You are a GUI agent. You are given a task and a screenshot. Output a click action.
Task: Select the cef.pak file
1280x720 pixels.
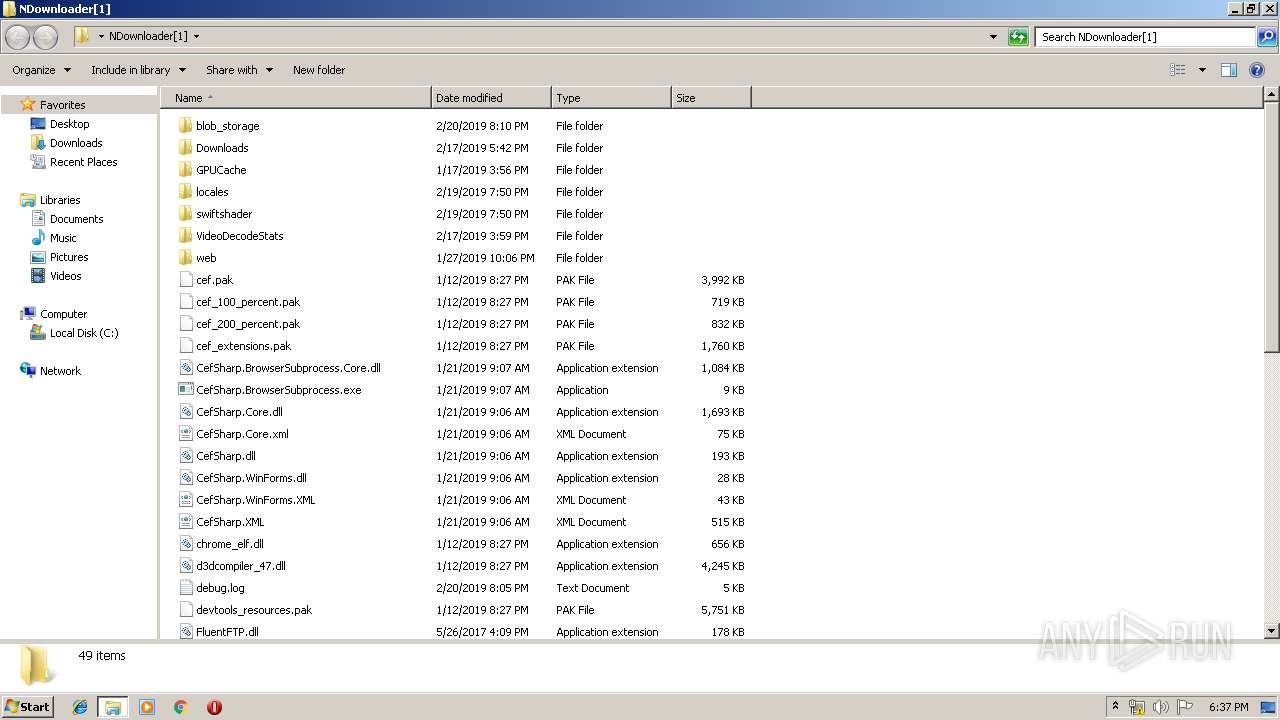pyautogui.click(x=214, y=280)
